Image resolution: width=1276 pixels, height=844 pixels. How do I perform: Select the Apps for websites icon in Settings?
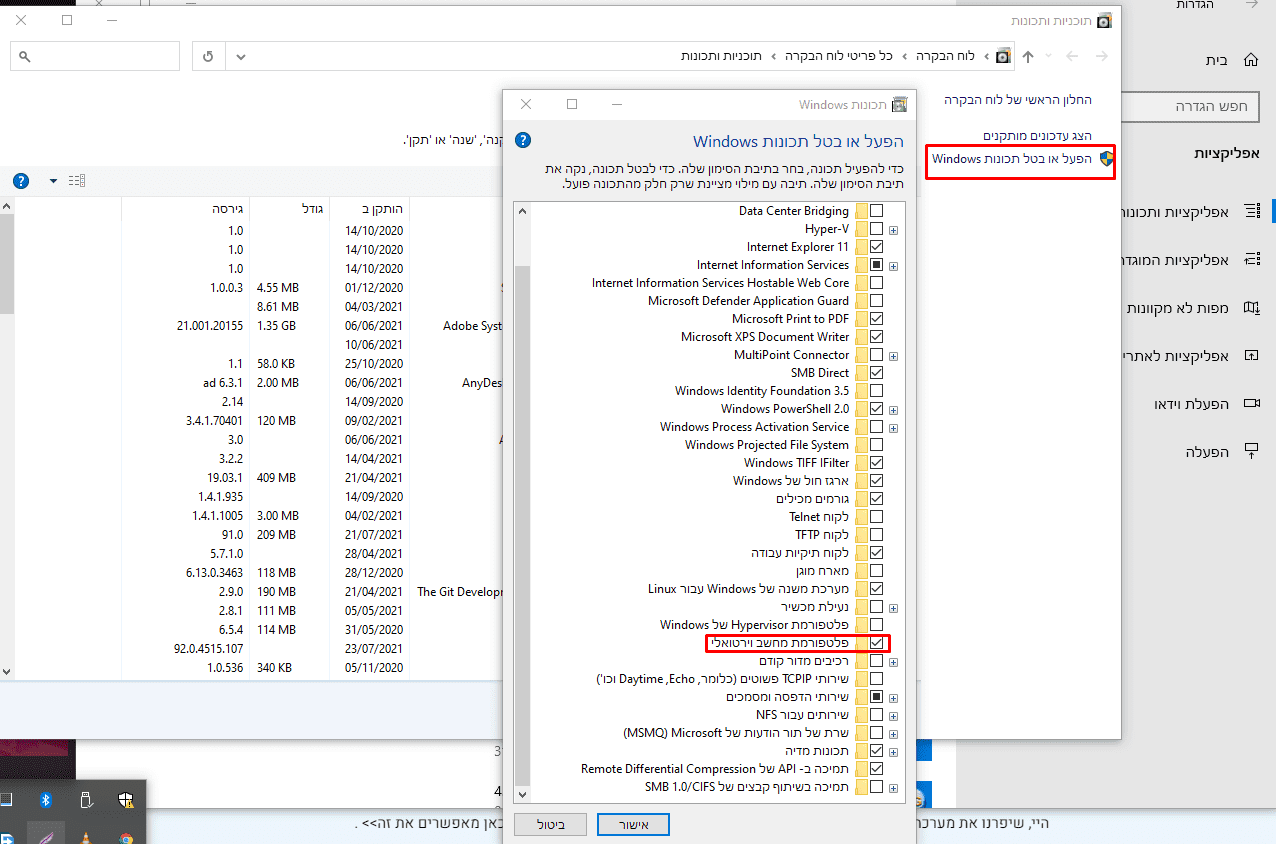1250,356
